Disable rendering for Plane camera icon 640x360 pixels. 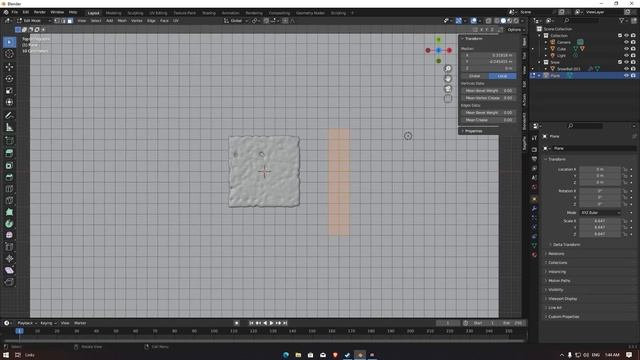tap(633, 76)
